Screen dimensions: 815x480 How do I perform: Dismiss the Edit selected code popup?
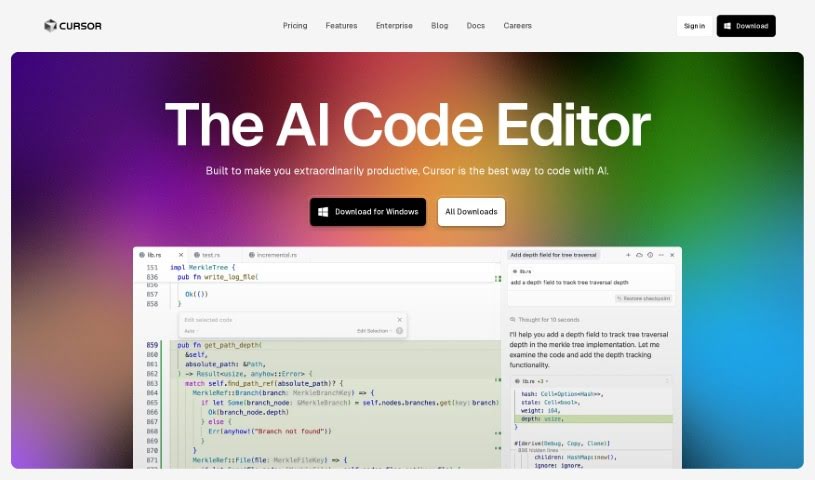click(399, 319)
